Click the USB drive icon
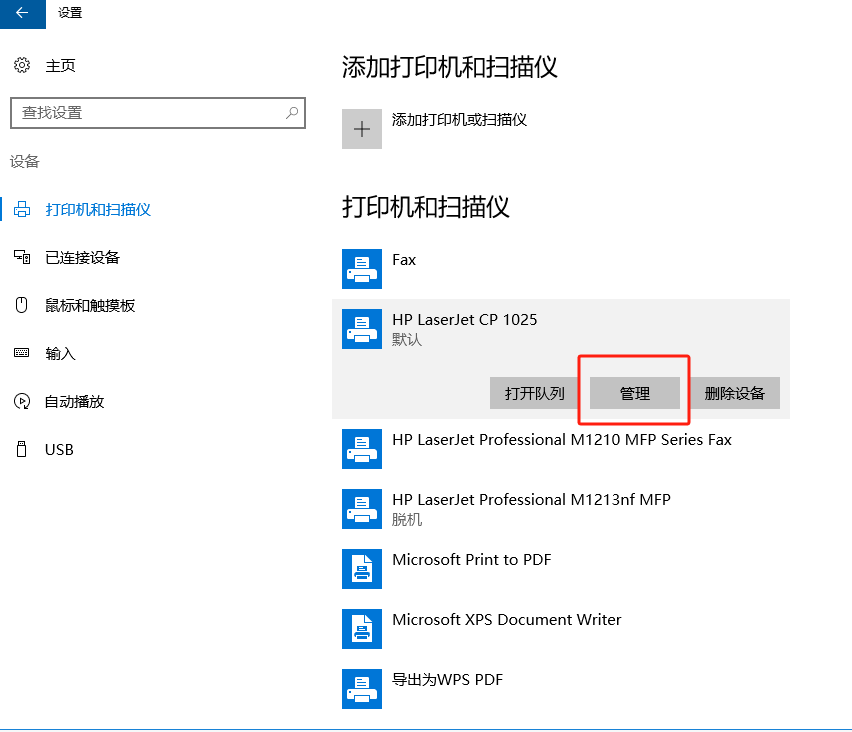Viewport: 852px width, 732px height. (22, 449)
